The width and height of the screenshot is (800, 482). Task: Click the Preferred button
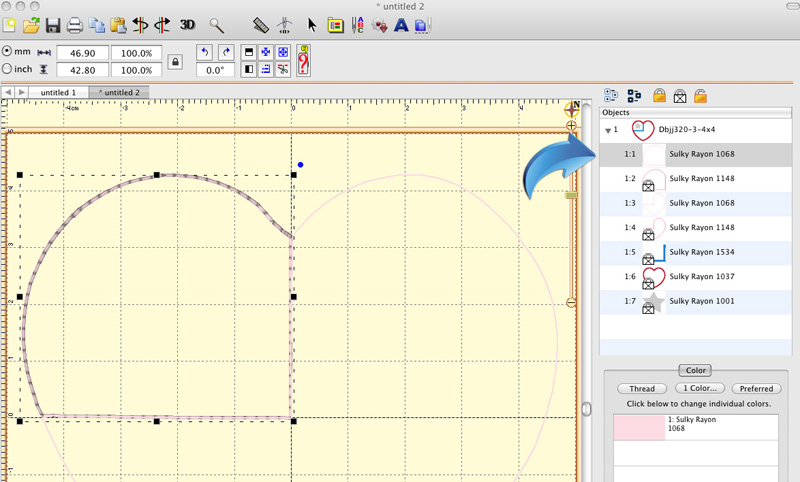[x=757, y=389]
